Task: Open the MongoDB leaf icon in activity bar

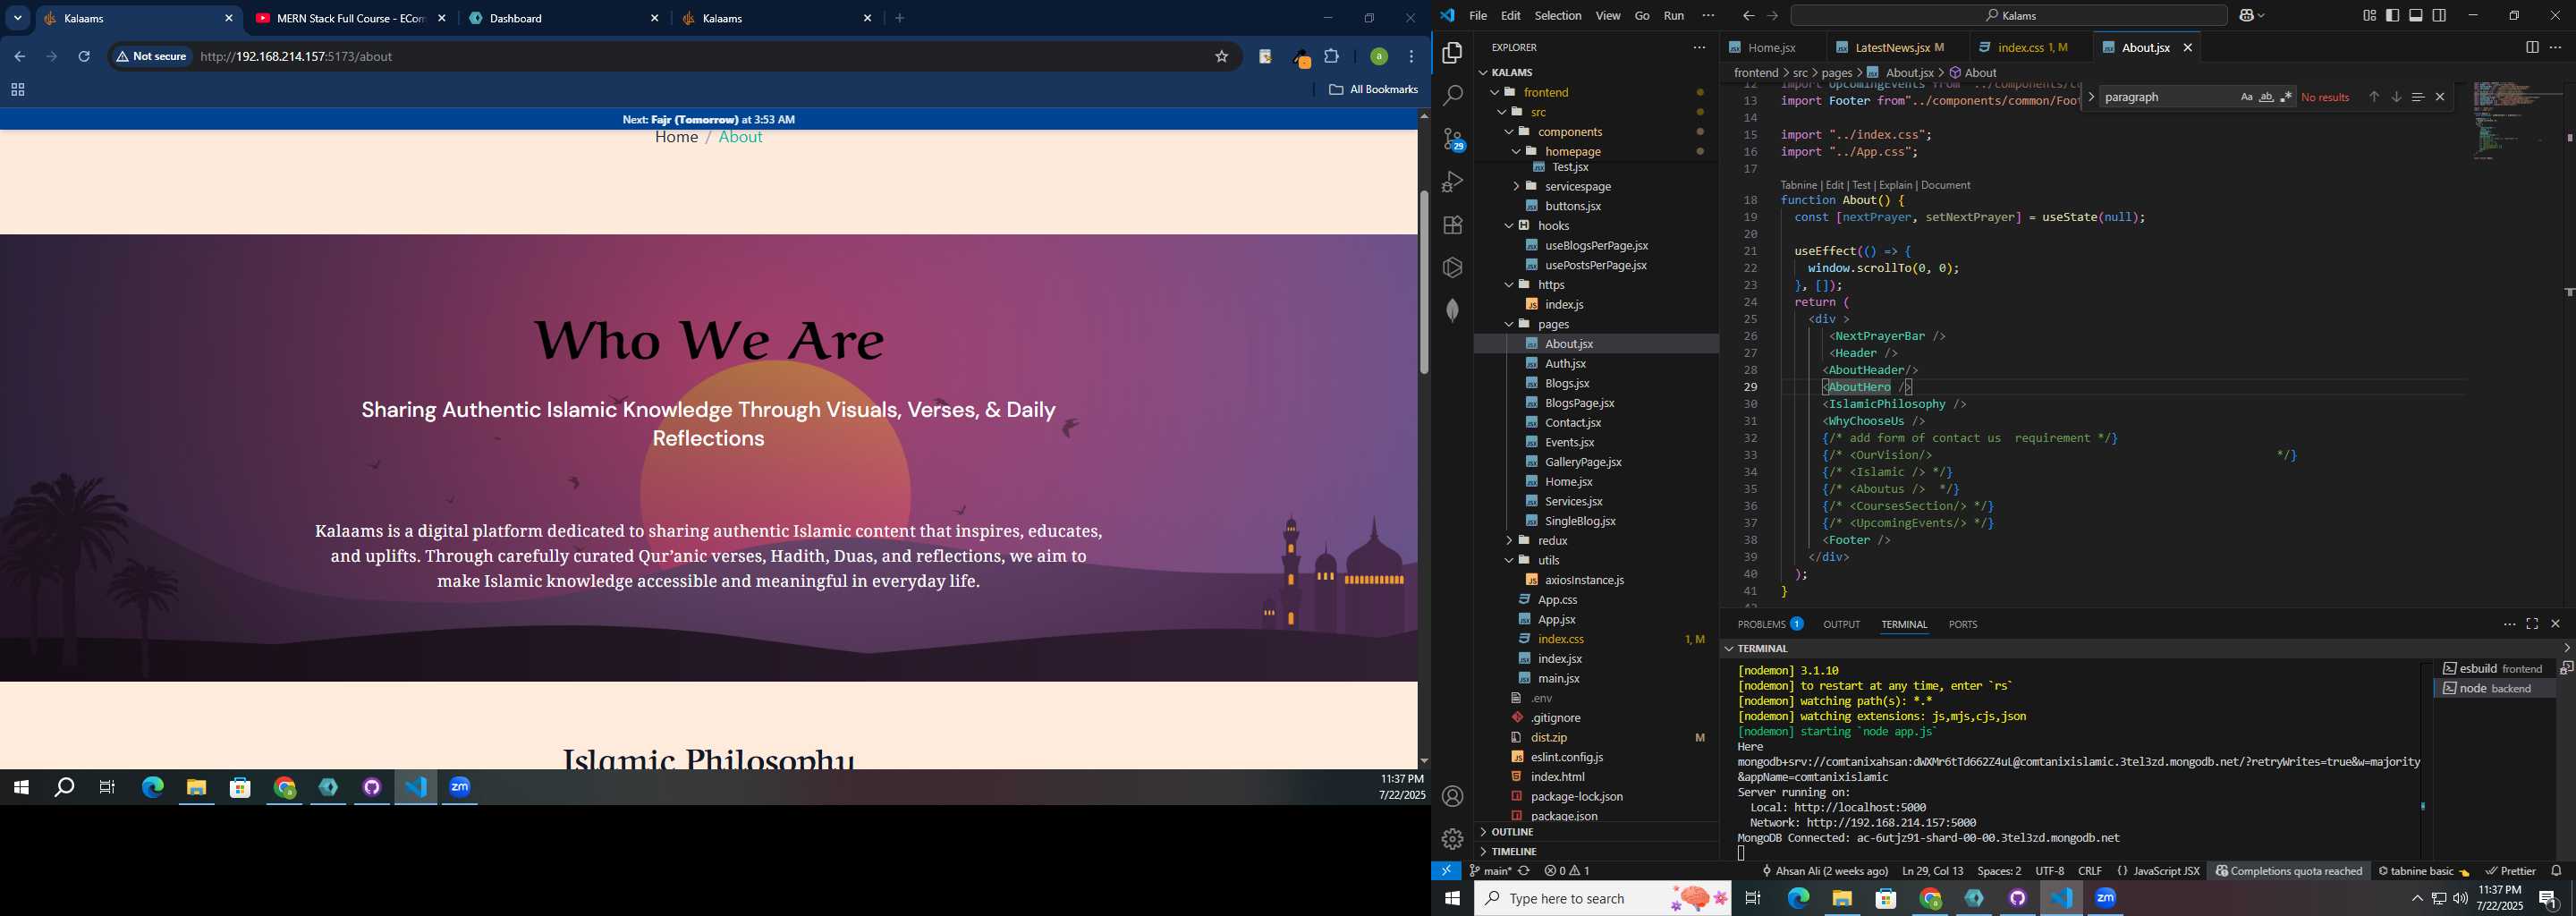Action: [x=1452, y=311]
